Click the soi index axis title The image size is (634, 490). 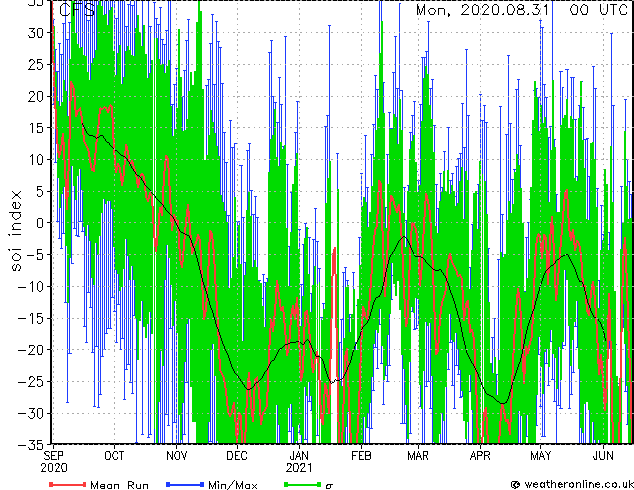(16, 231)
